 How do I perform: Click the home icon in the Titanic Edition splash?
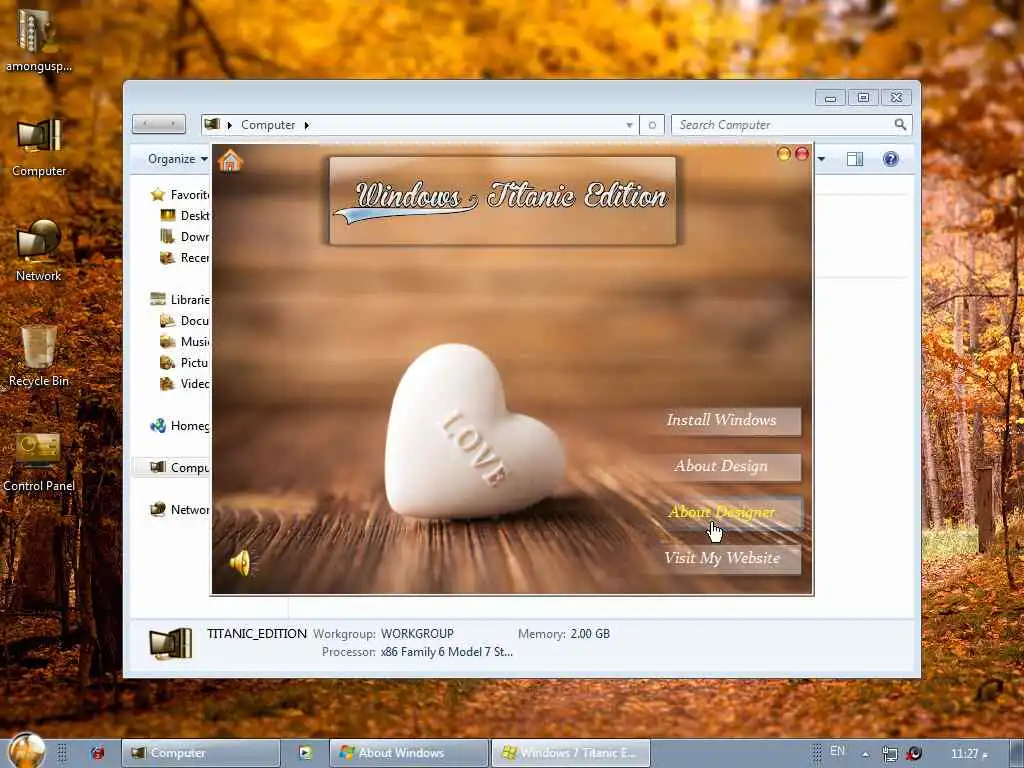click(230, 160)
